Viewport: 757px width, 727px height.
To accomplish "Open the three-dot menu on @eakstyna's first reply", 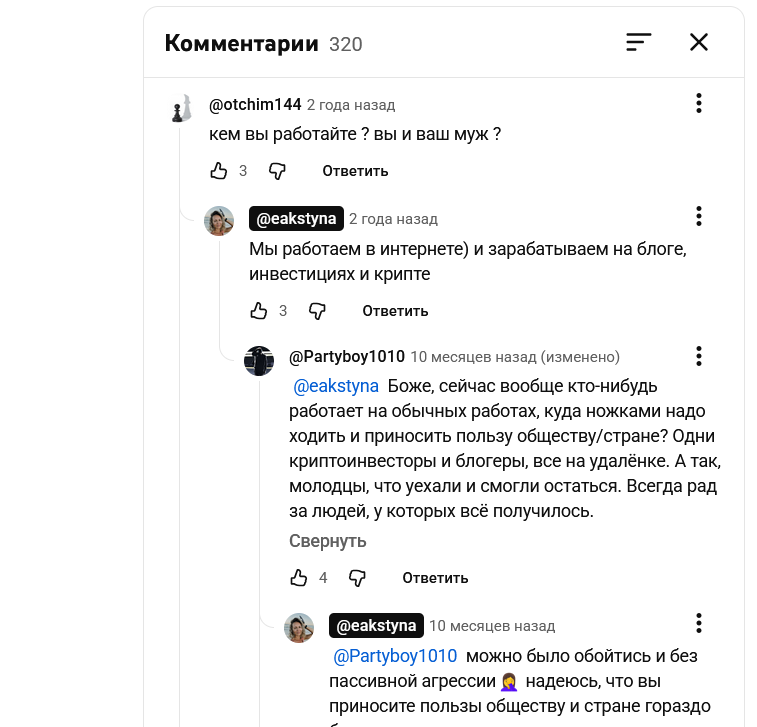I will [x=699, y=216].
